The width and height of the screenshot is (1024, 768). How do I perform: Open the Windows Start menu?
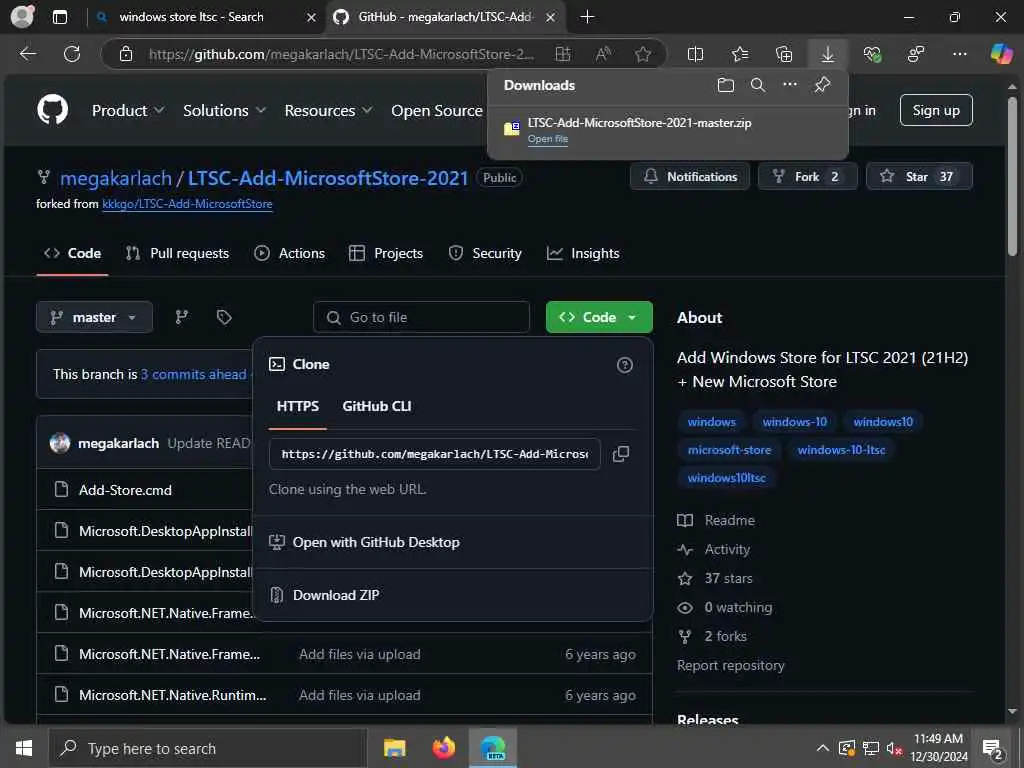pos(24,748)
